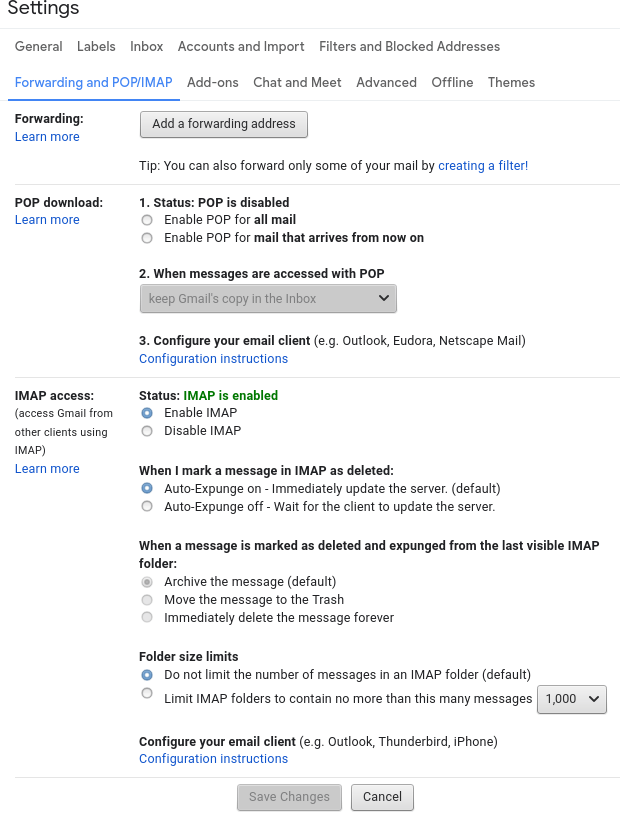Click Add a forwarding address
This screenshot has width=620, height=828.
tap(223, 124)
